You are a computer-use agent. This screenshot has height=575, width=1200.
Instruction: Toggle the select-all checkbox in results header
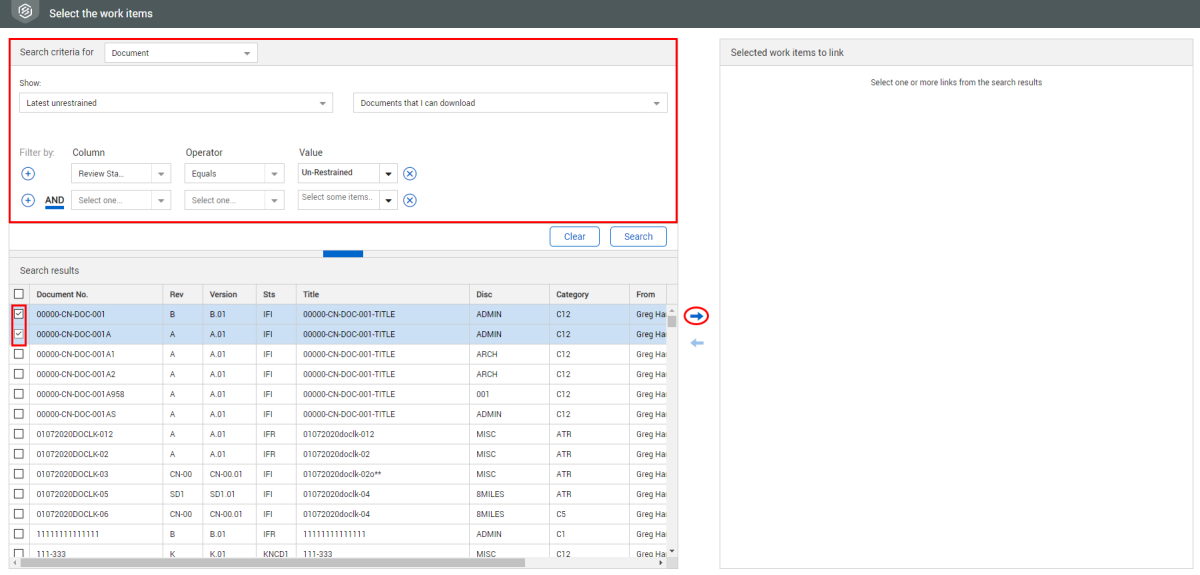(x=19, y=294)
